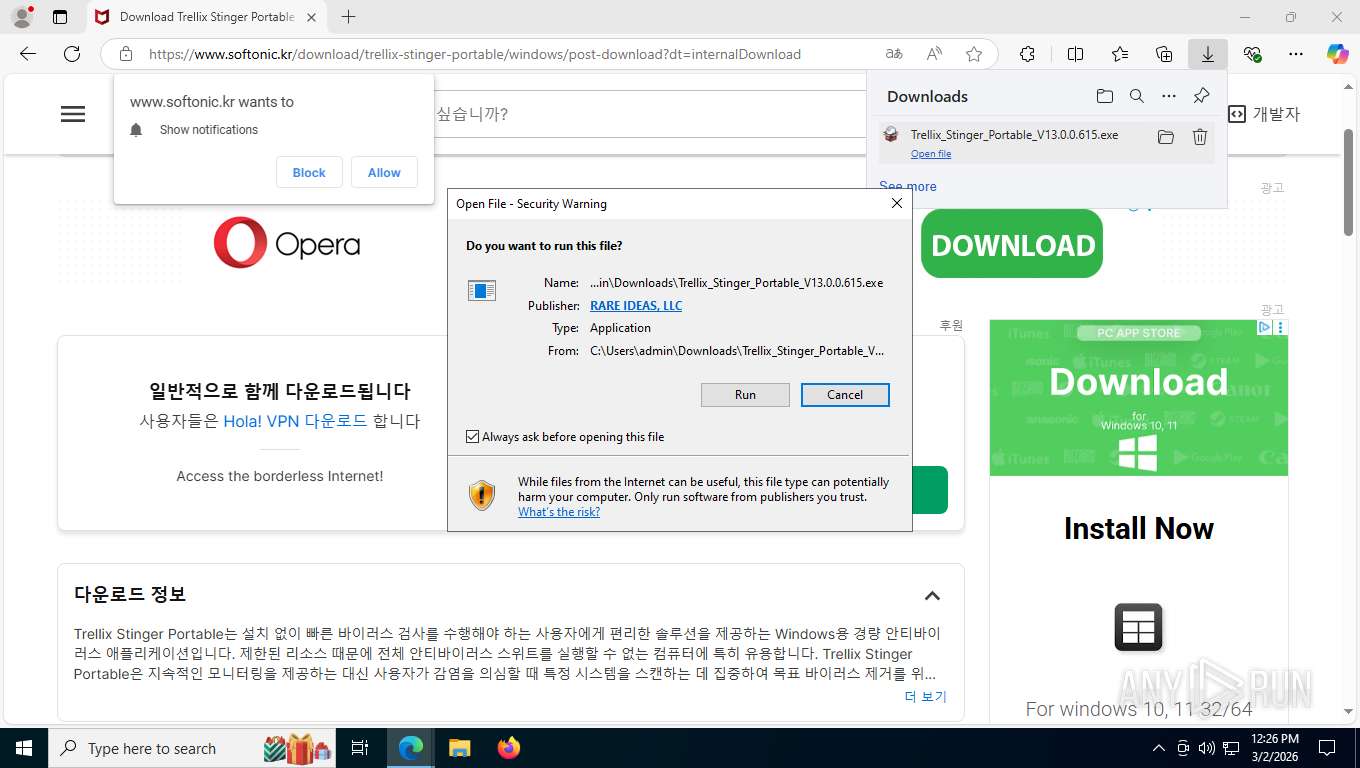Open the RARE IDEAS, LLC publisher link
Viewport: 1360px width, 768px height.
[636, 306]
